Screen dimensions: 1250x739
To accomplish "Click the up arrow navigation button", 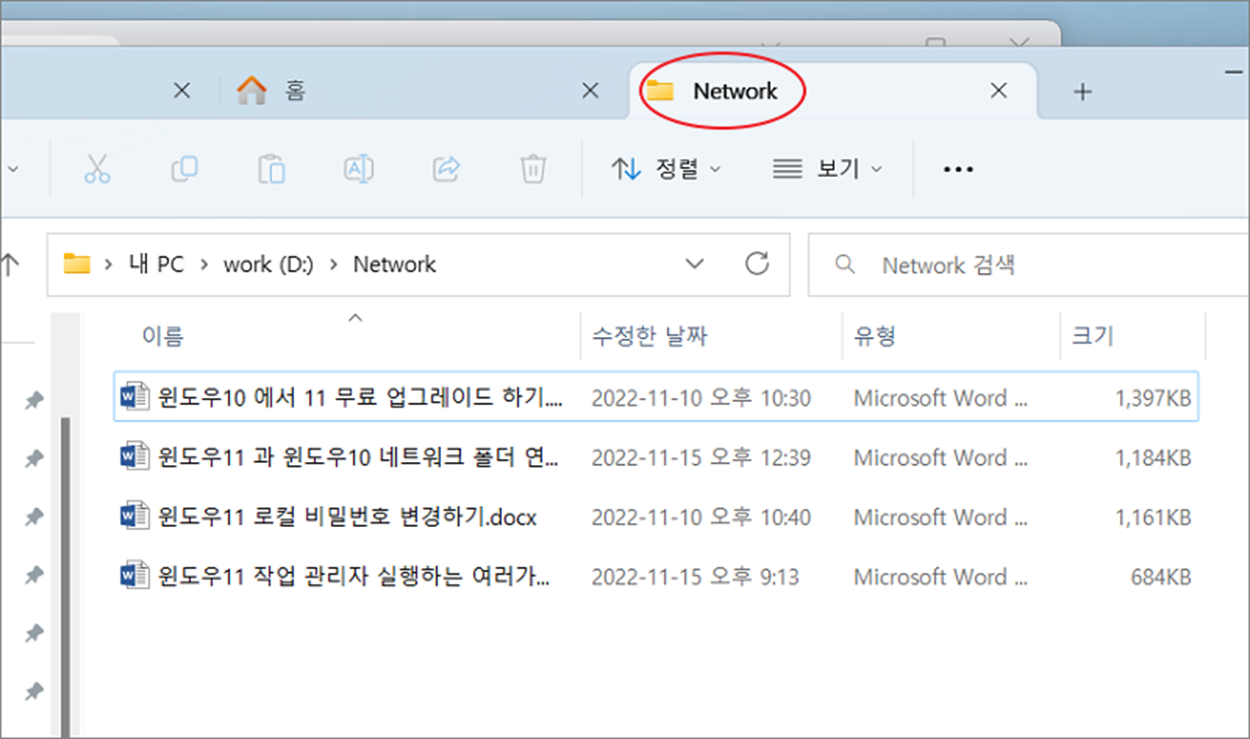I will (9, 264).
